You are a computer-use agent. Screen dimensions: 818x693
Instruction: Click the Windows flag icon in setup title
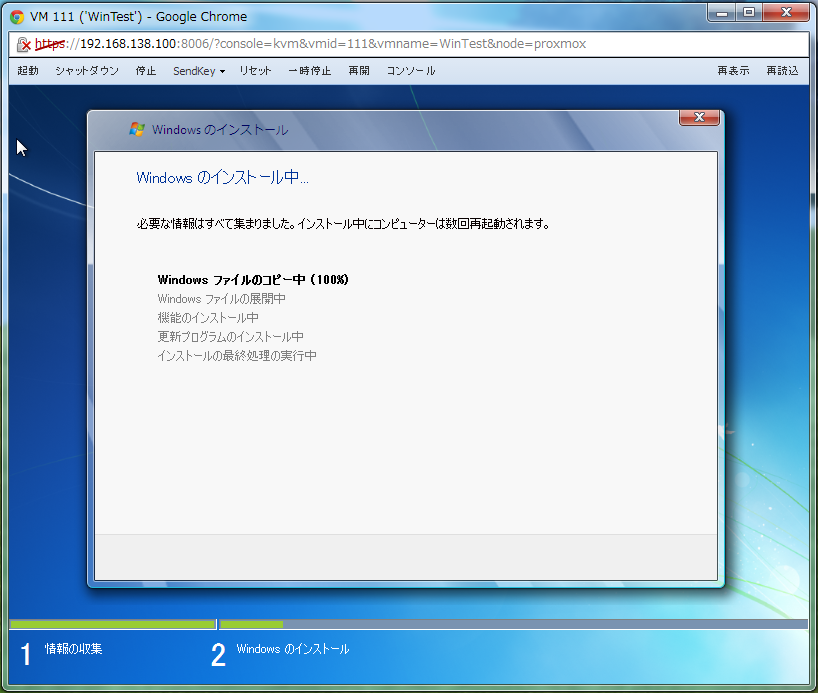137,129
